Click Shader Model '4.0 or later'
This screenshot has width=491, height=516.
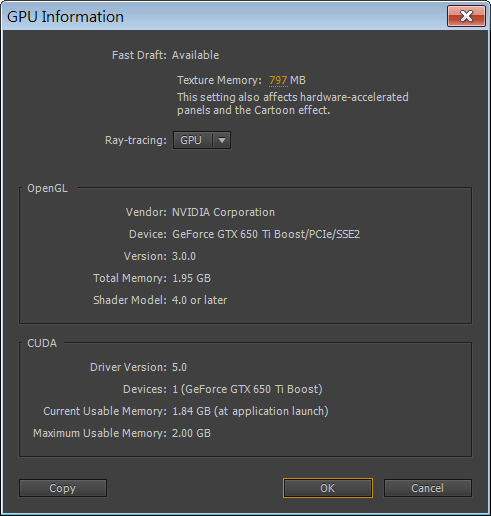coord(199,300)
